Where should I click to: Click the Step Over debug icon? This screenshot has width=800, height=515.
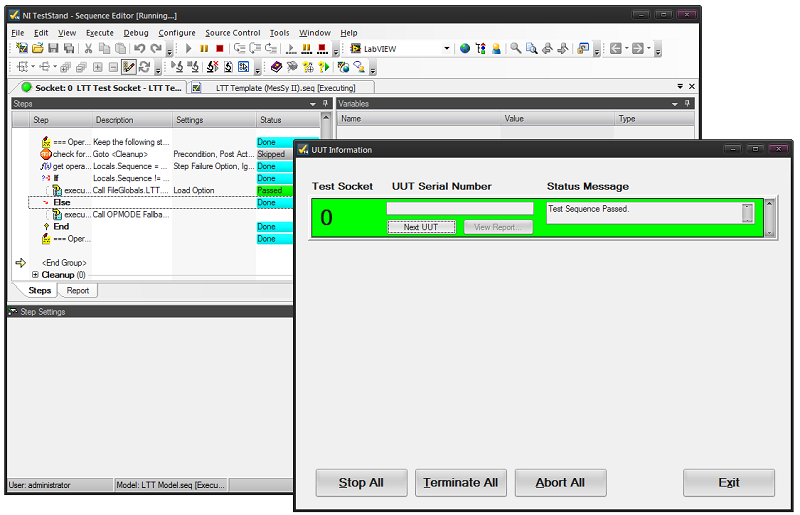[256, 48]
